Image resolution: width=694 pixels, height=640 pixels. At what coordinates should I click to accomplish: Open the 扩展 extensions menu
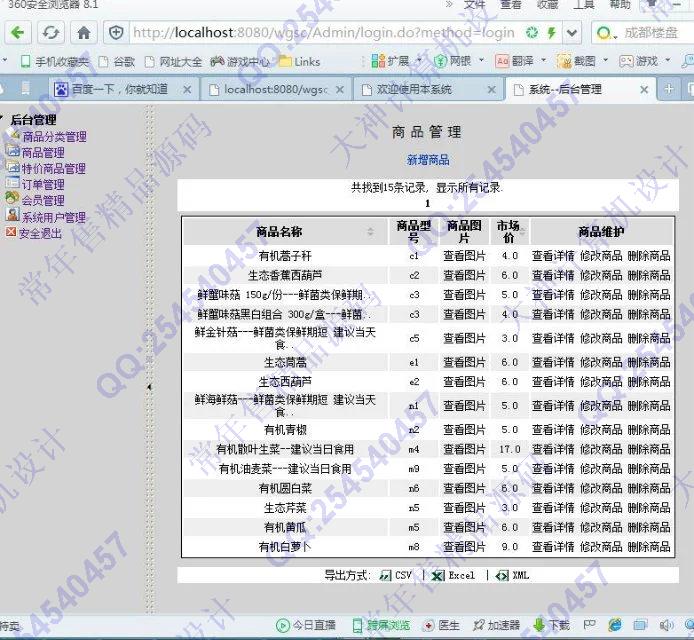pyautogui.click(x=396, y=61)
